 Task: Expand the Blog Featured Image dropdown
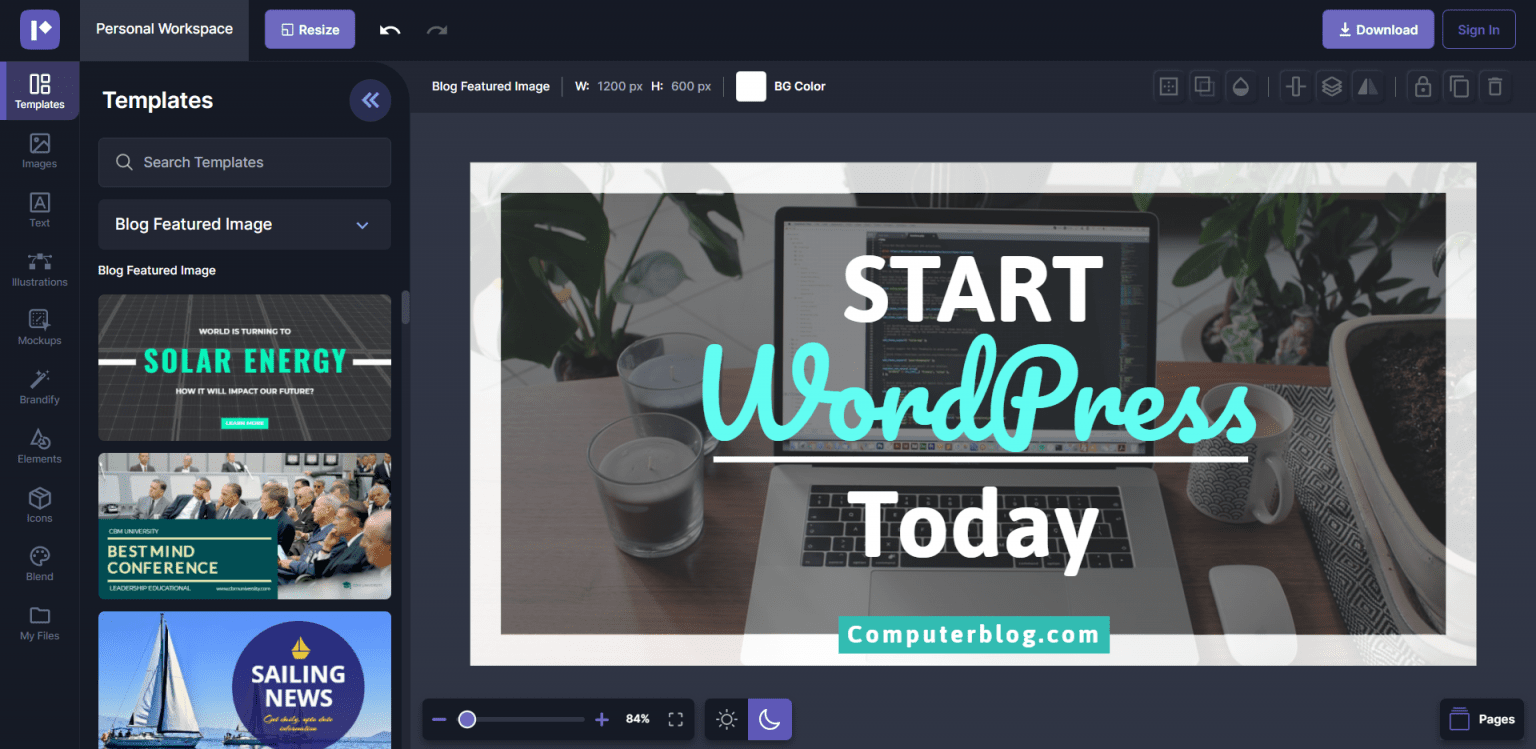point(244,224)
